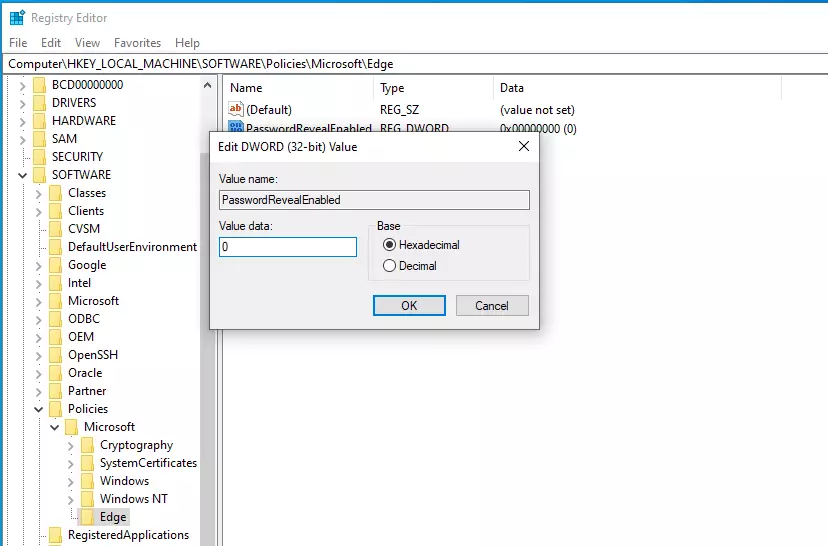The image size is (828, 546).
Task: Open the Edit menu
Action: click(51, 43)
